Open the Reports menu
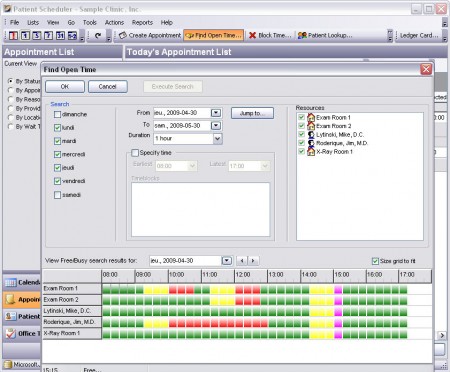 click(142, 23)
